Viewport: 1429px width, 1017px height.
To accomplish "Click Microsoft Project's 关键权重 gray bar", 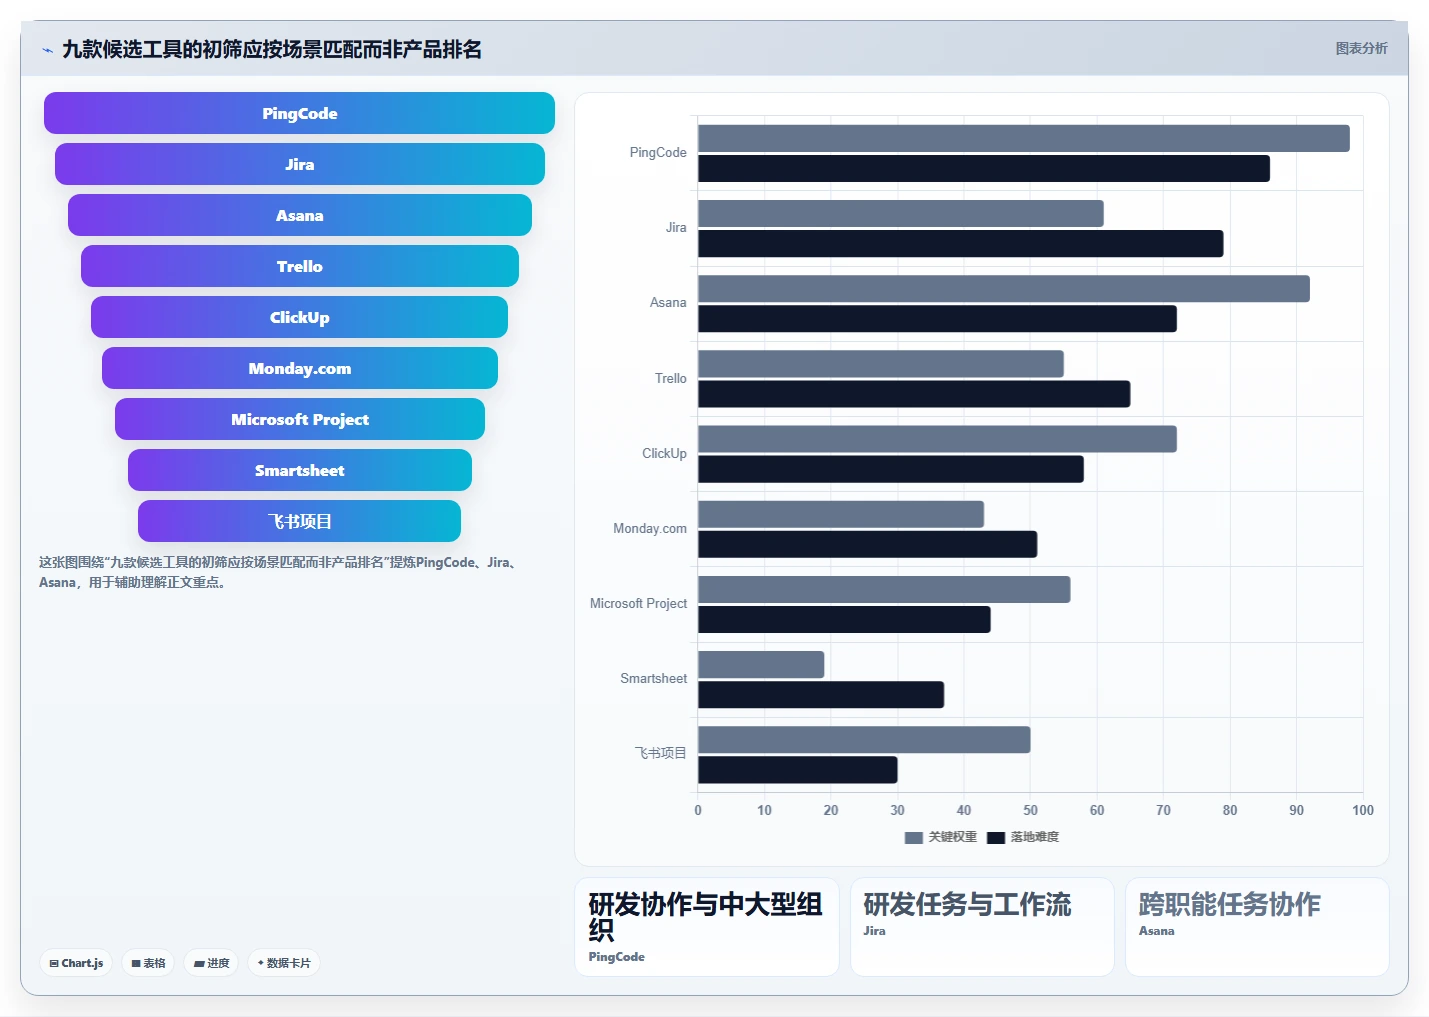I will tap(884, 589).
